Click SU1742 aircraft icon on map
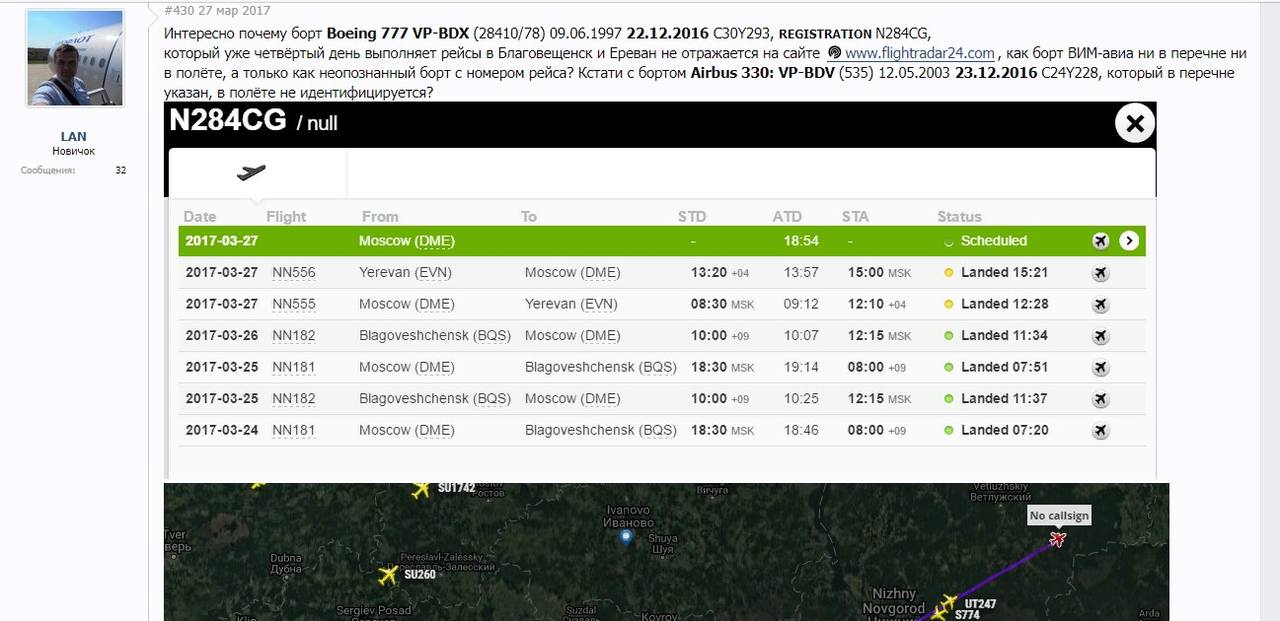This screenshot has height=621, width=1280. click(421, 489)
